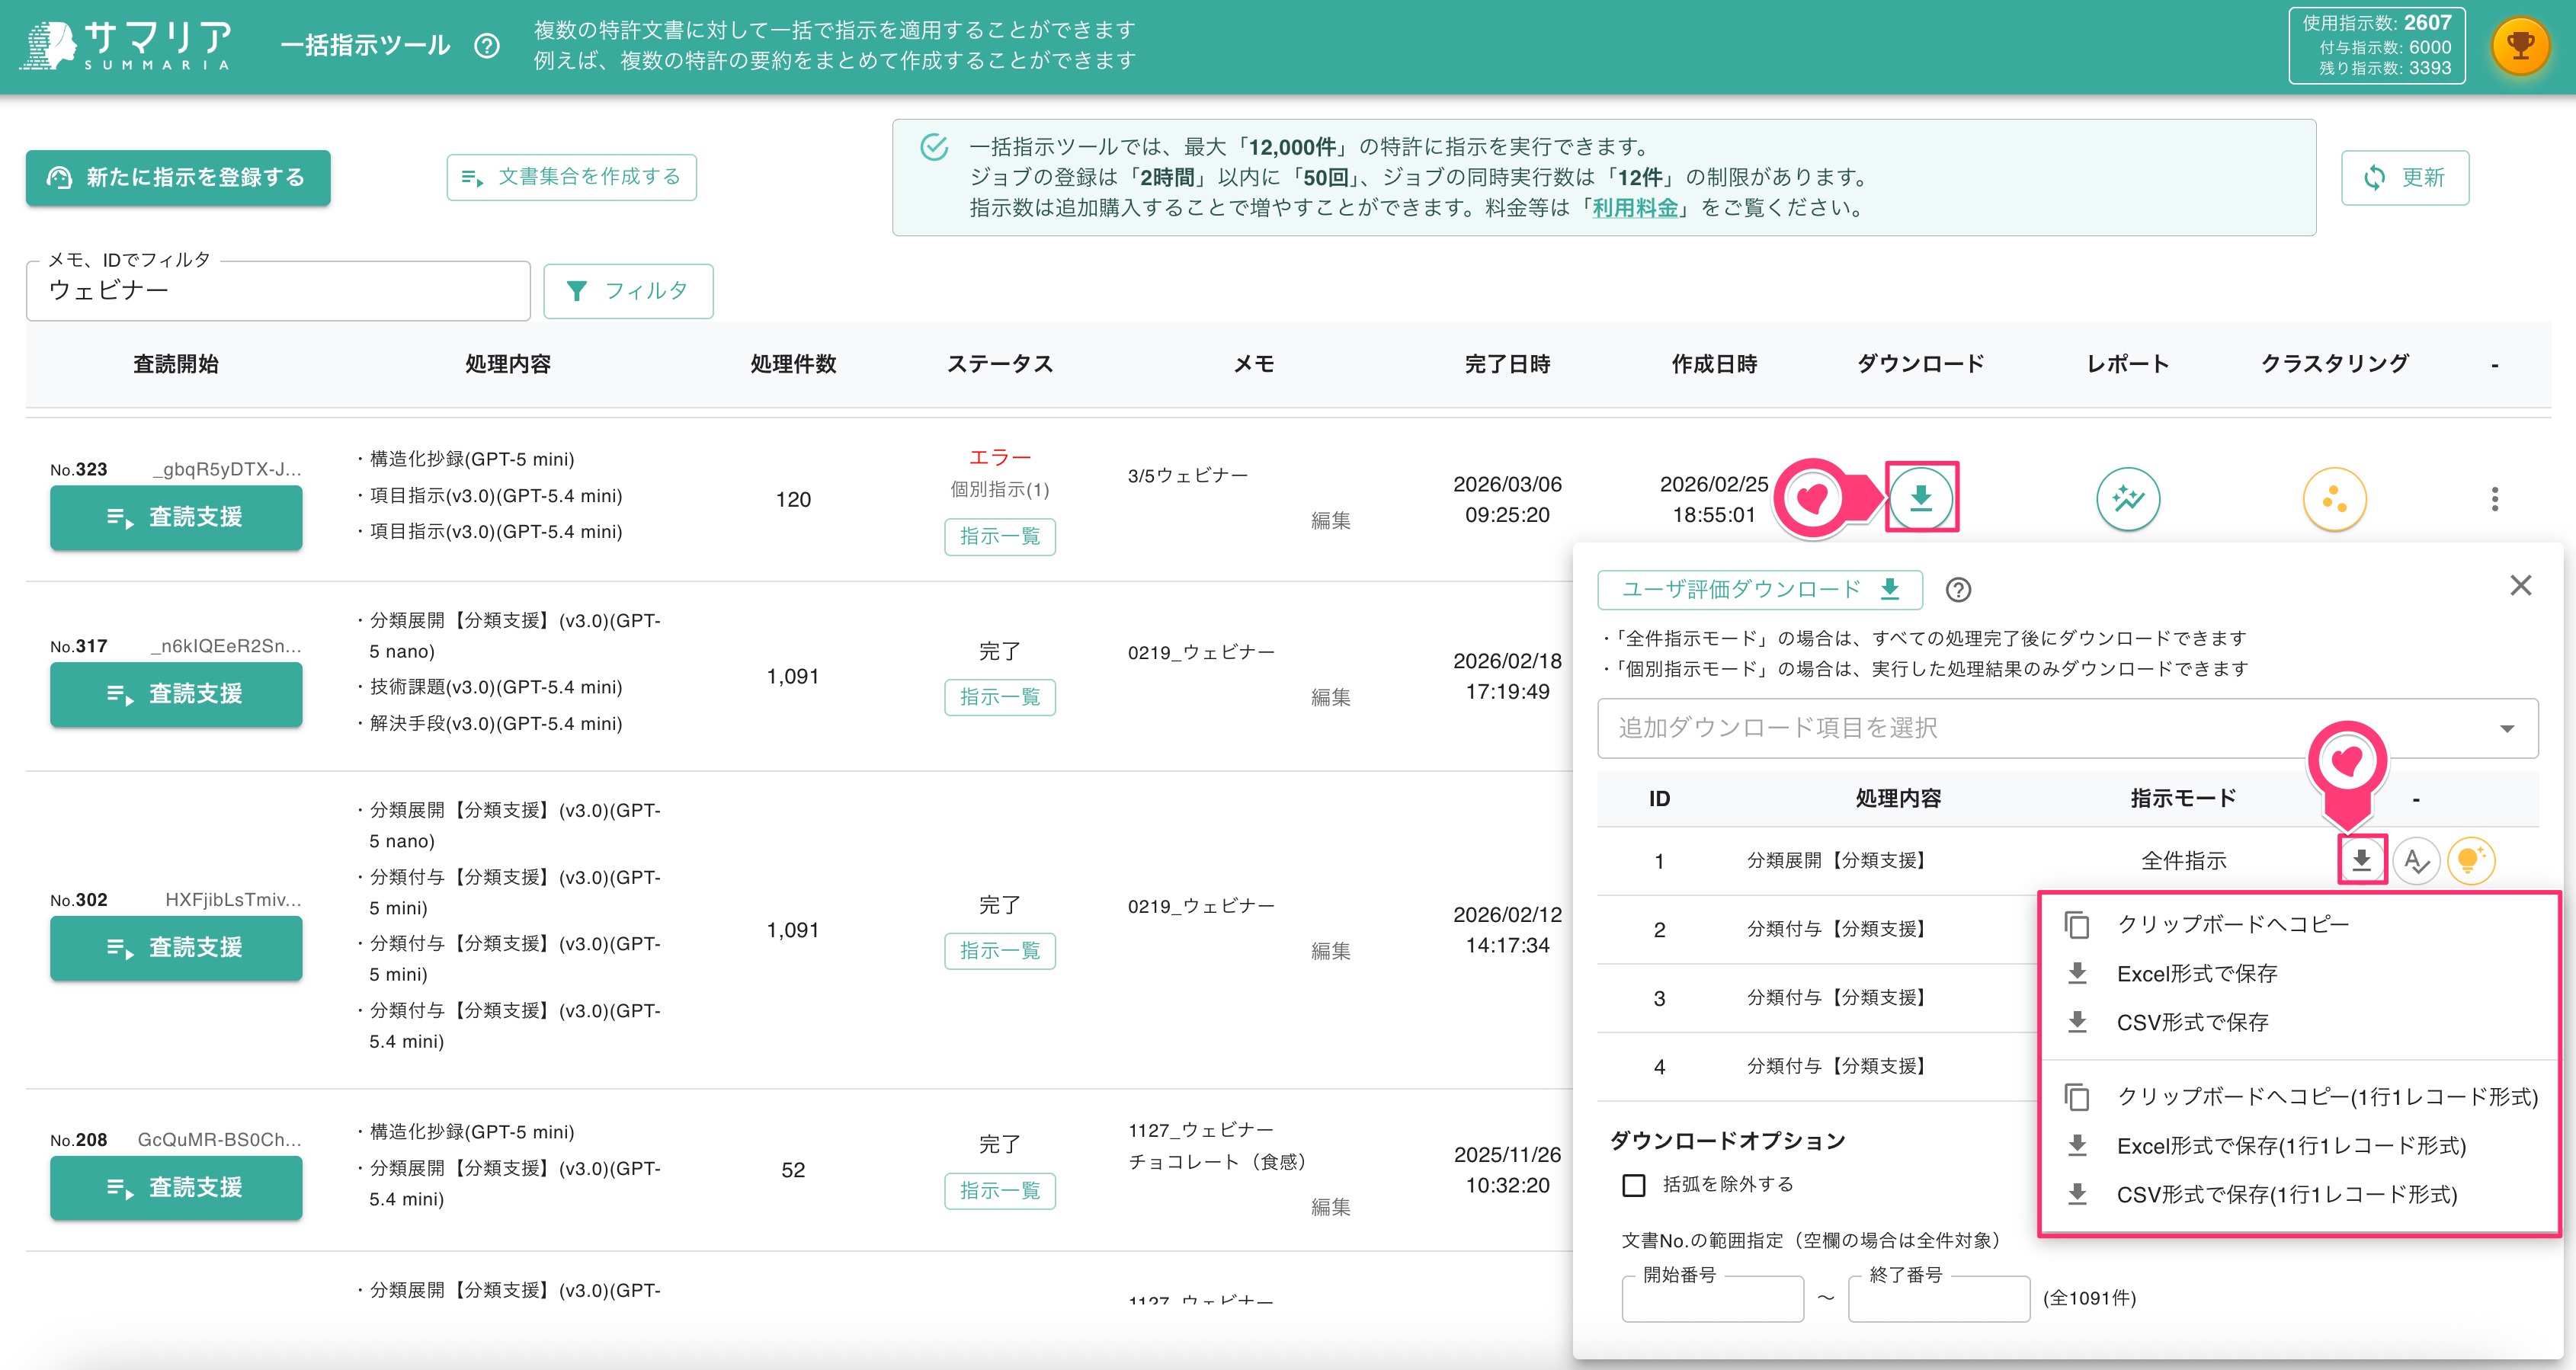Click the メモ、IDでフィルタ input field
The image size is (2576, 1370).
278,291
